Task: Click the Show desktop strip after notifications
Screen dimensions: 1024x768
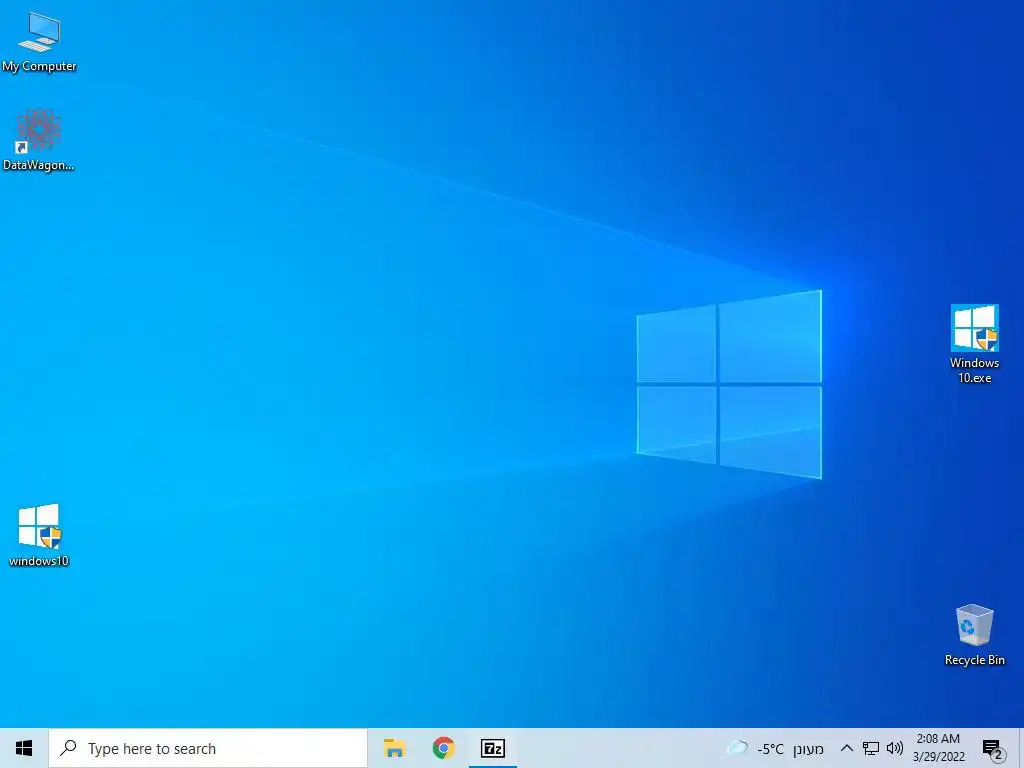Action: 1021,748
